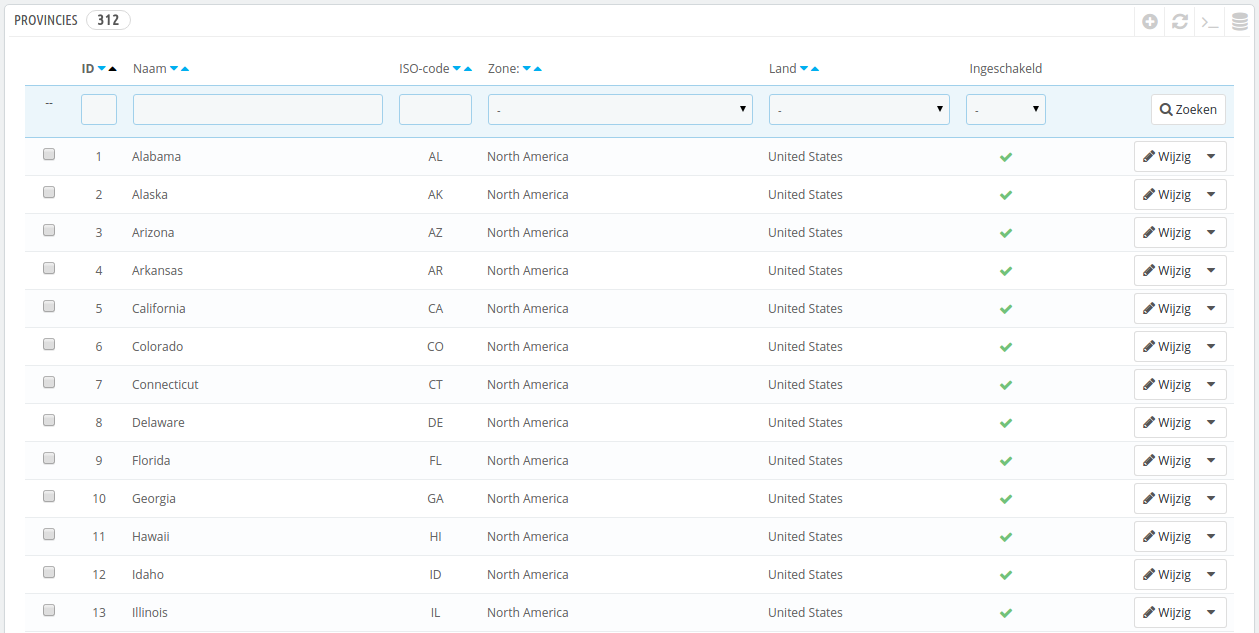This screenshot has width=1259, height=633.
Task: Sort ID column ascending arrow
Action: 113,69
